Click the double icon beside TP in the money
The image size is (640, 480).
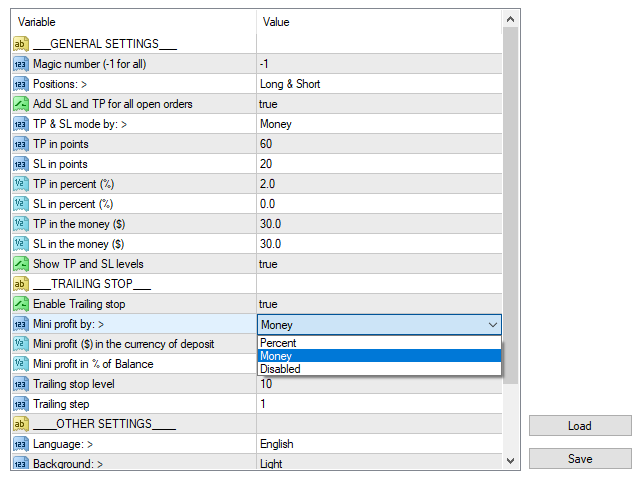20,224
